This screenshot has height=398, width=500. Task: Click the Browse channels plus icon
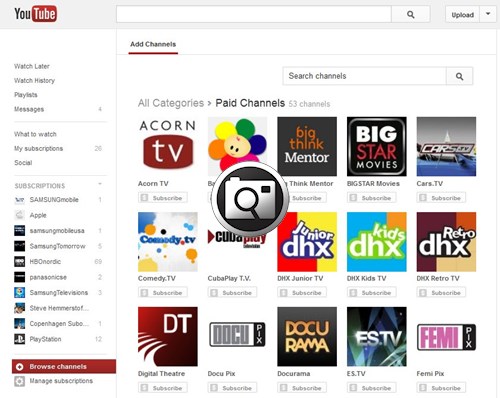tap(20, 367)
